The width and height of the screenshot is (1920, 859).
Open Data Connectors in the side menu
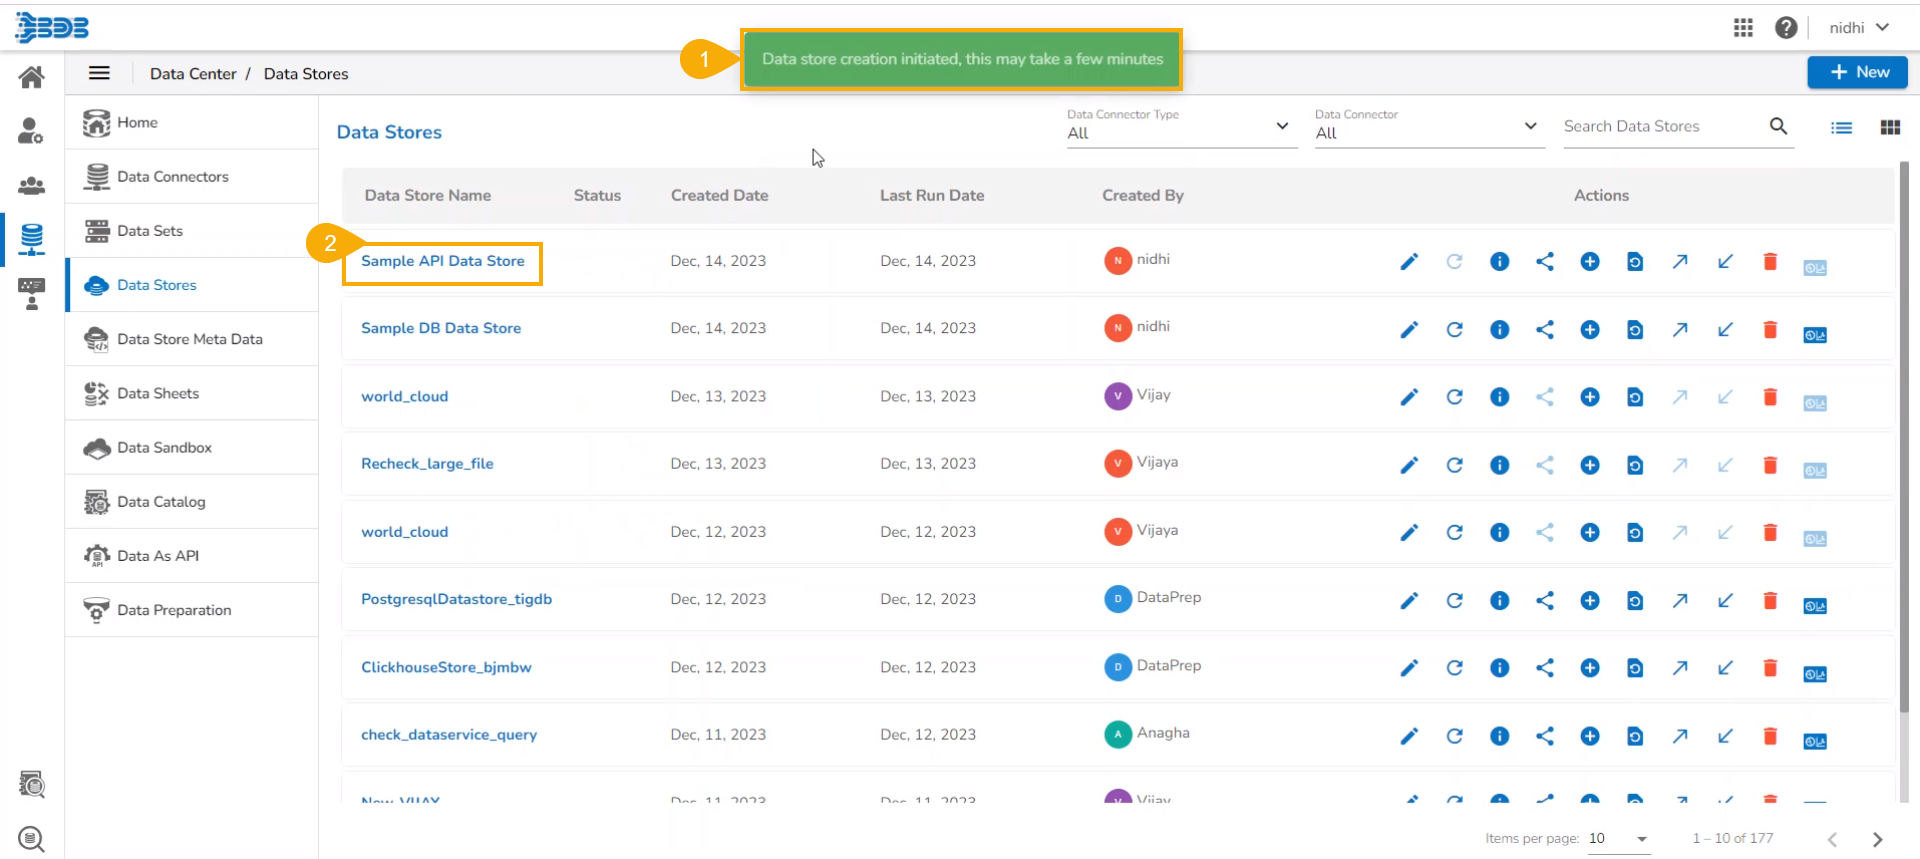(172, 177)
